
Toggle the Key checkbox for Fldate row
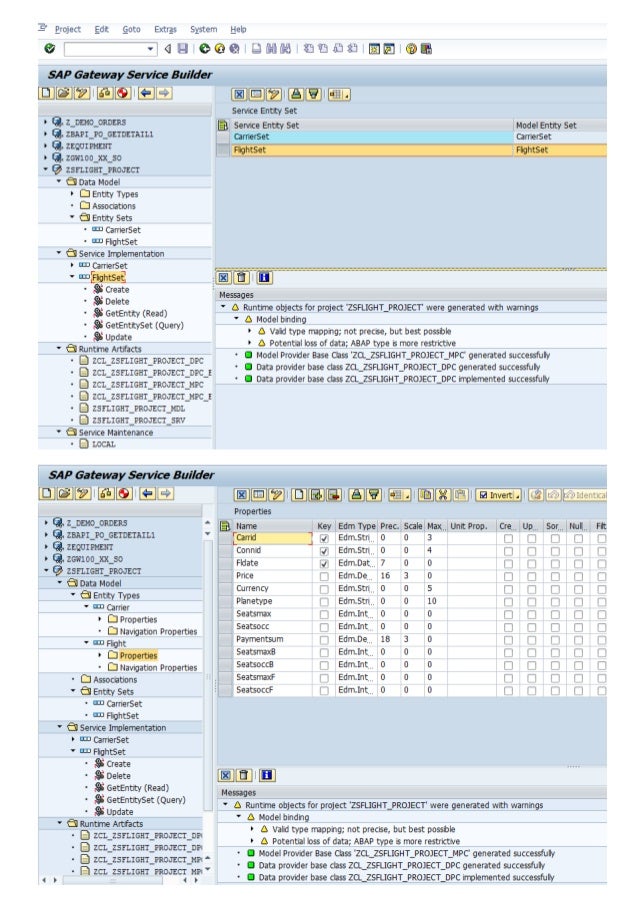[x=324, y=563]
